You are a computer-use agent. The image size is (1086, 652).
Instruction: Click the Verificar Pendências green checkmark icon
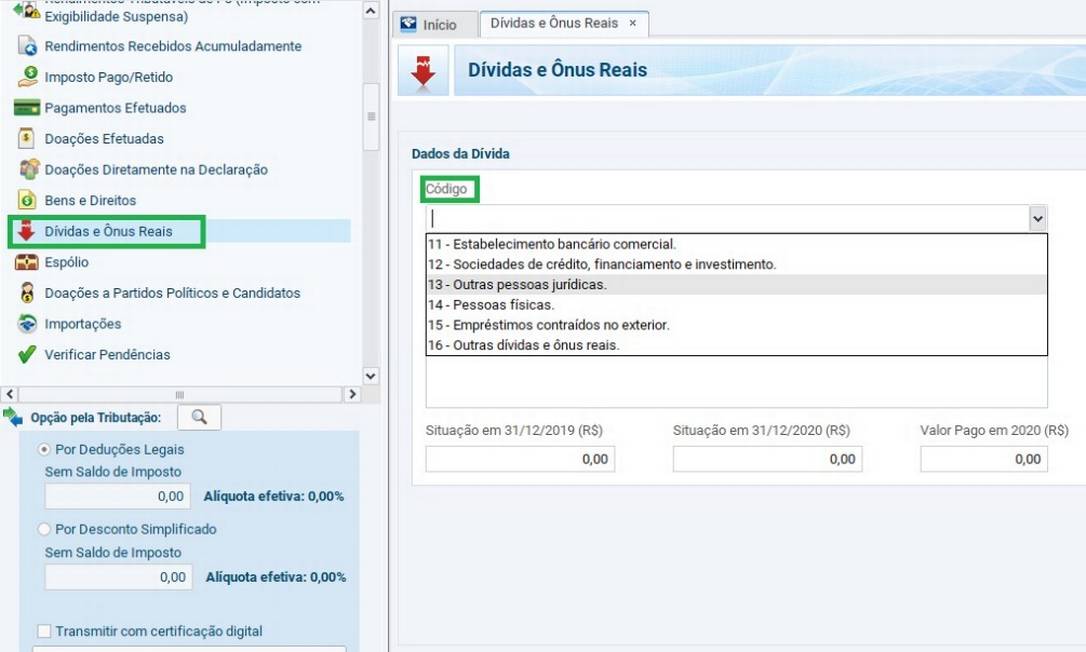27,355
